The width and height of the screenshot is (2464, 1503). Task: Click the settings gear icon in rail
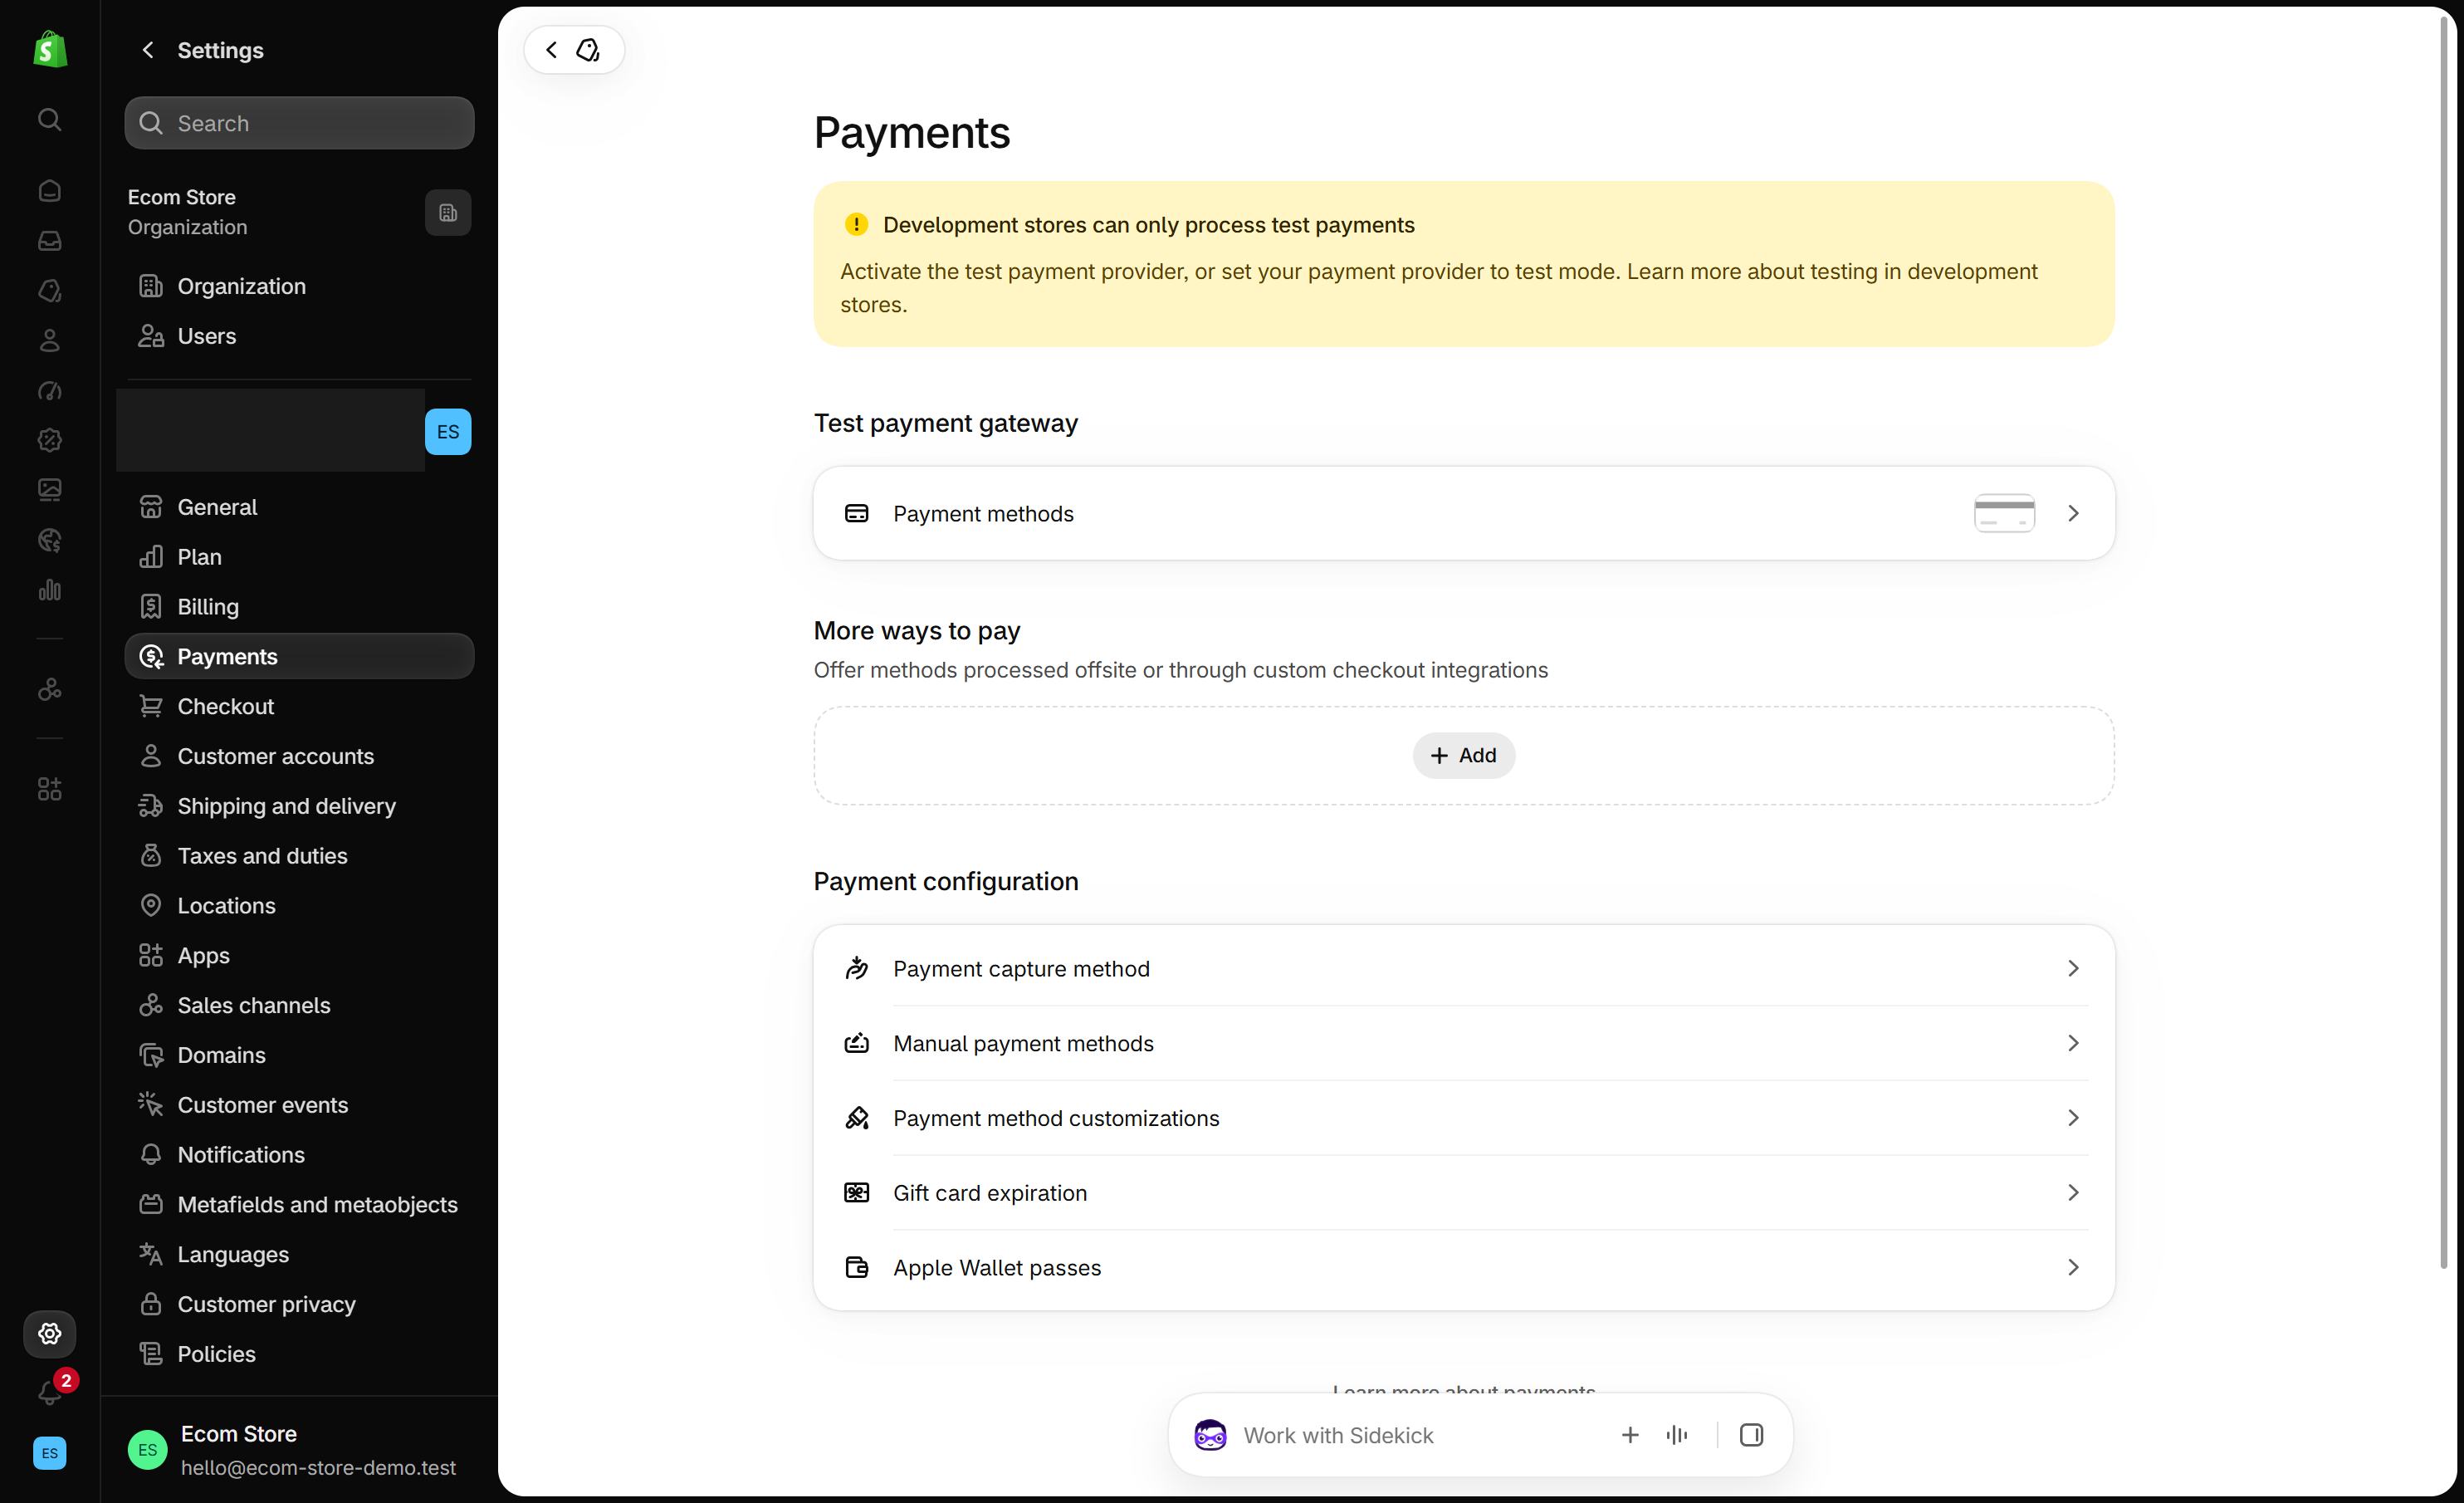(50, 1333)
